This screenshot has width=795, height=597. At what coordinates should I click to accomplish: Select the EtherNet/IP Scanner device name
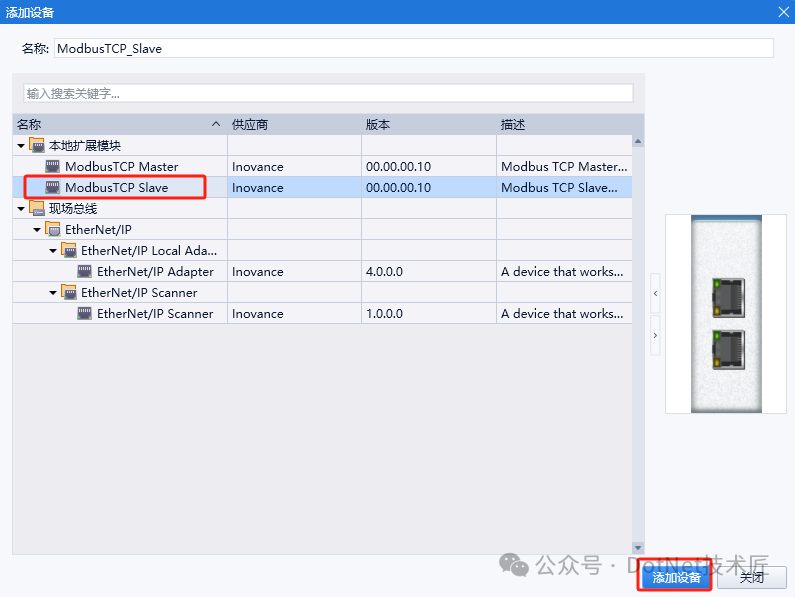click(155, 313)
